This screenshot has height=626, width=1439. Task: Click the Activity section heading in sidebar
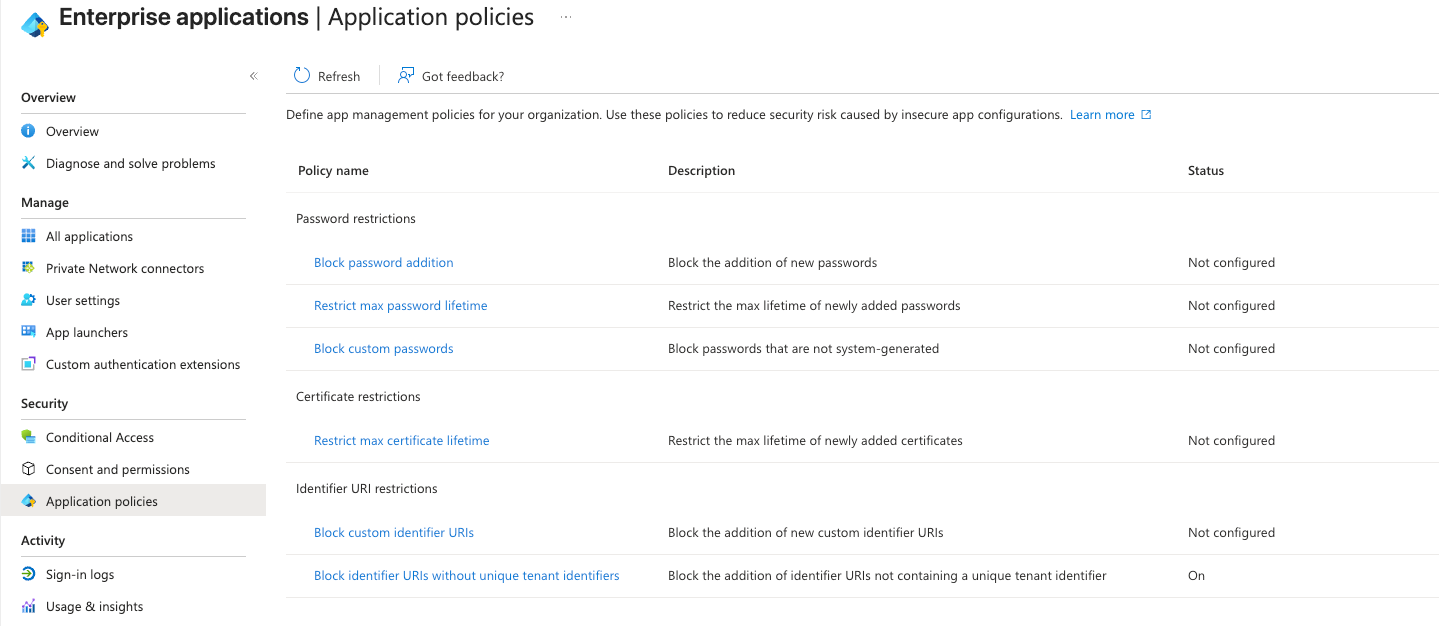click(43, 541)
